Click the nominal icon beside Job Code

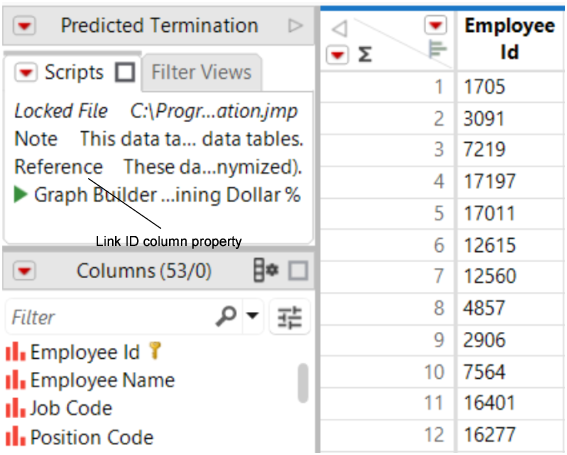[x=16, y=408]
